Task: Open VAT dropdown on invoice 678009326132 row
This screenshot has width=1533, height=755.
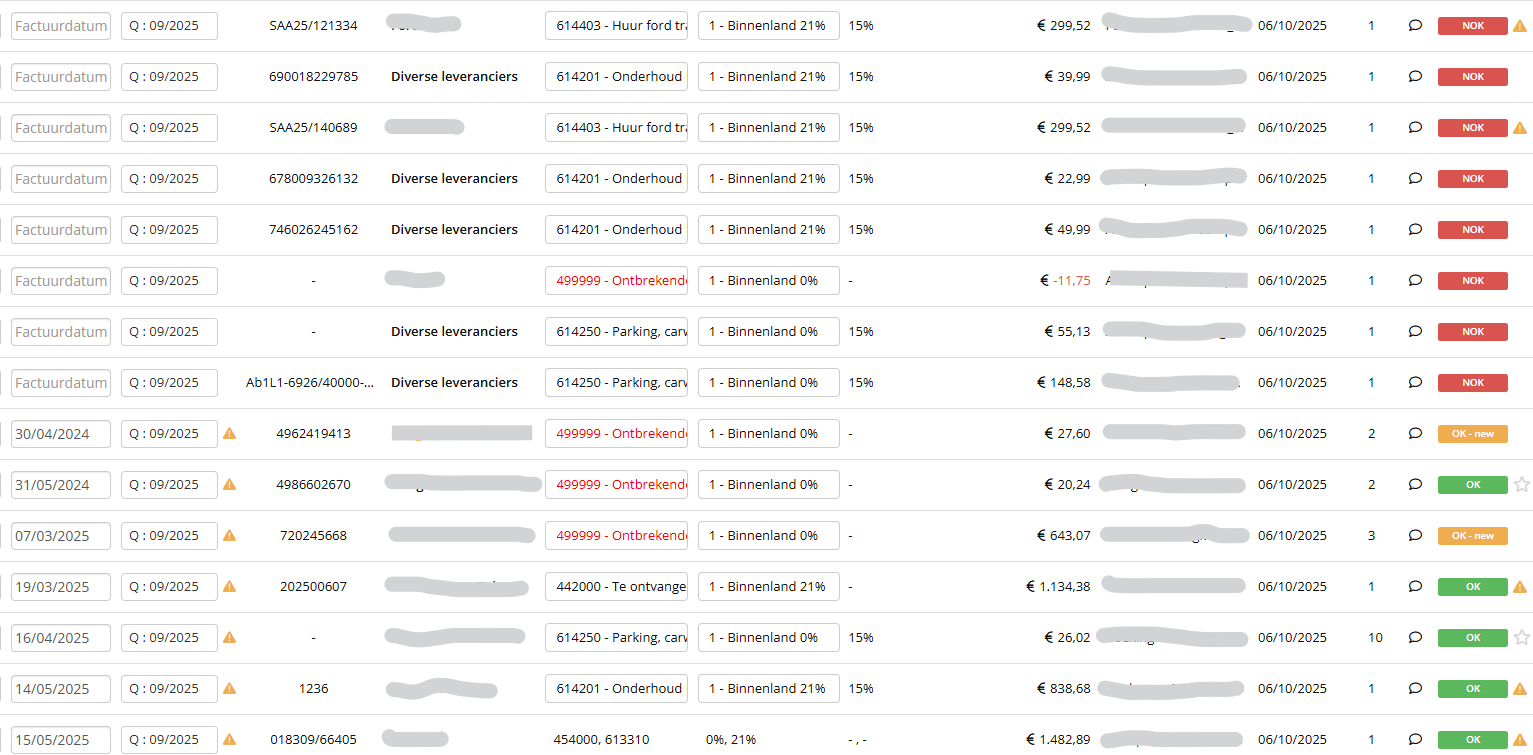Action: pyautogui.click(x=768, y=179)
